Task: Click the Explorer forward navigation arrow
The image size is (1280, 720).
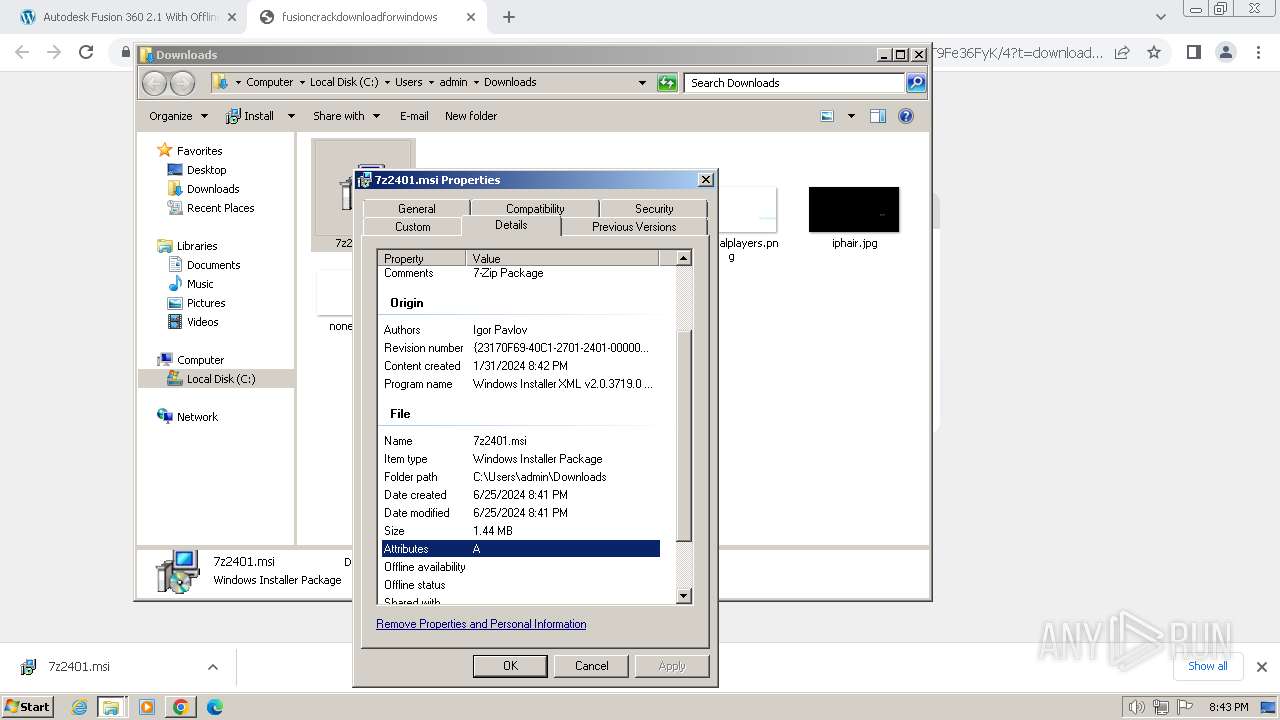Action: [182, 83]
